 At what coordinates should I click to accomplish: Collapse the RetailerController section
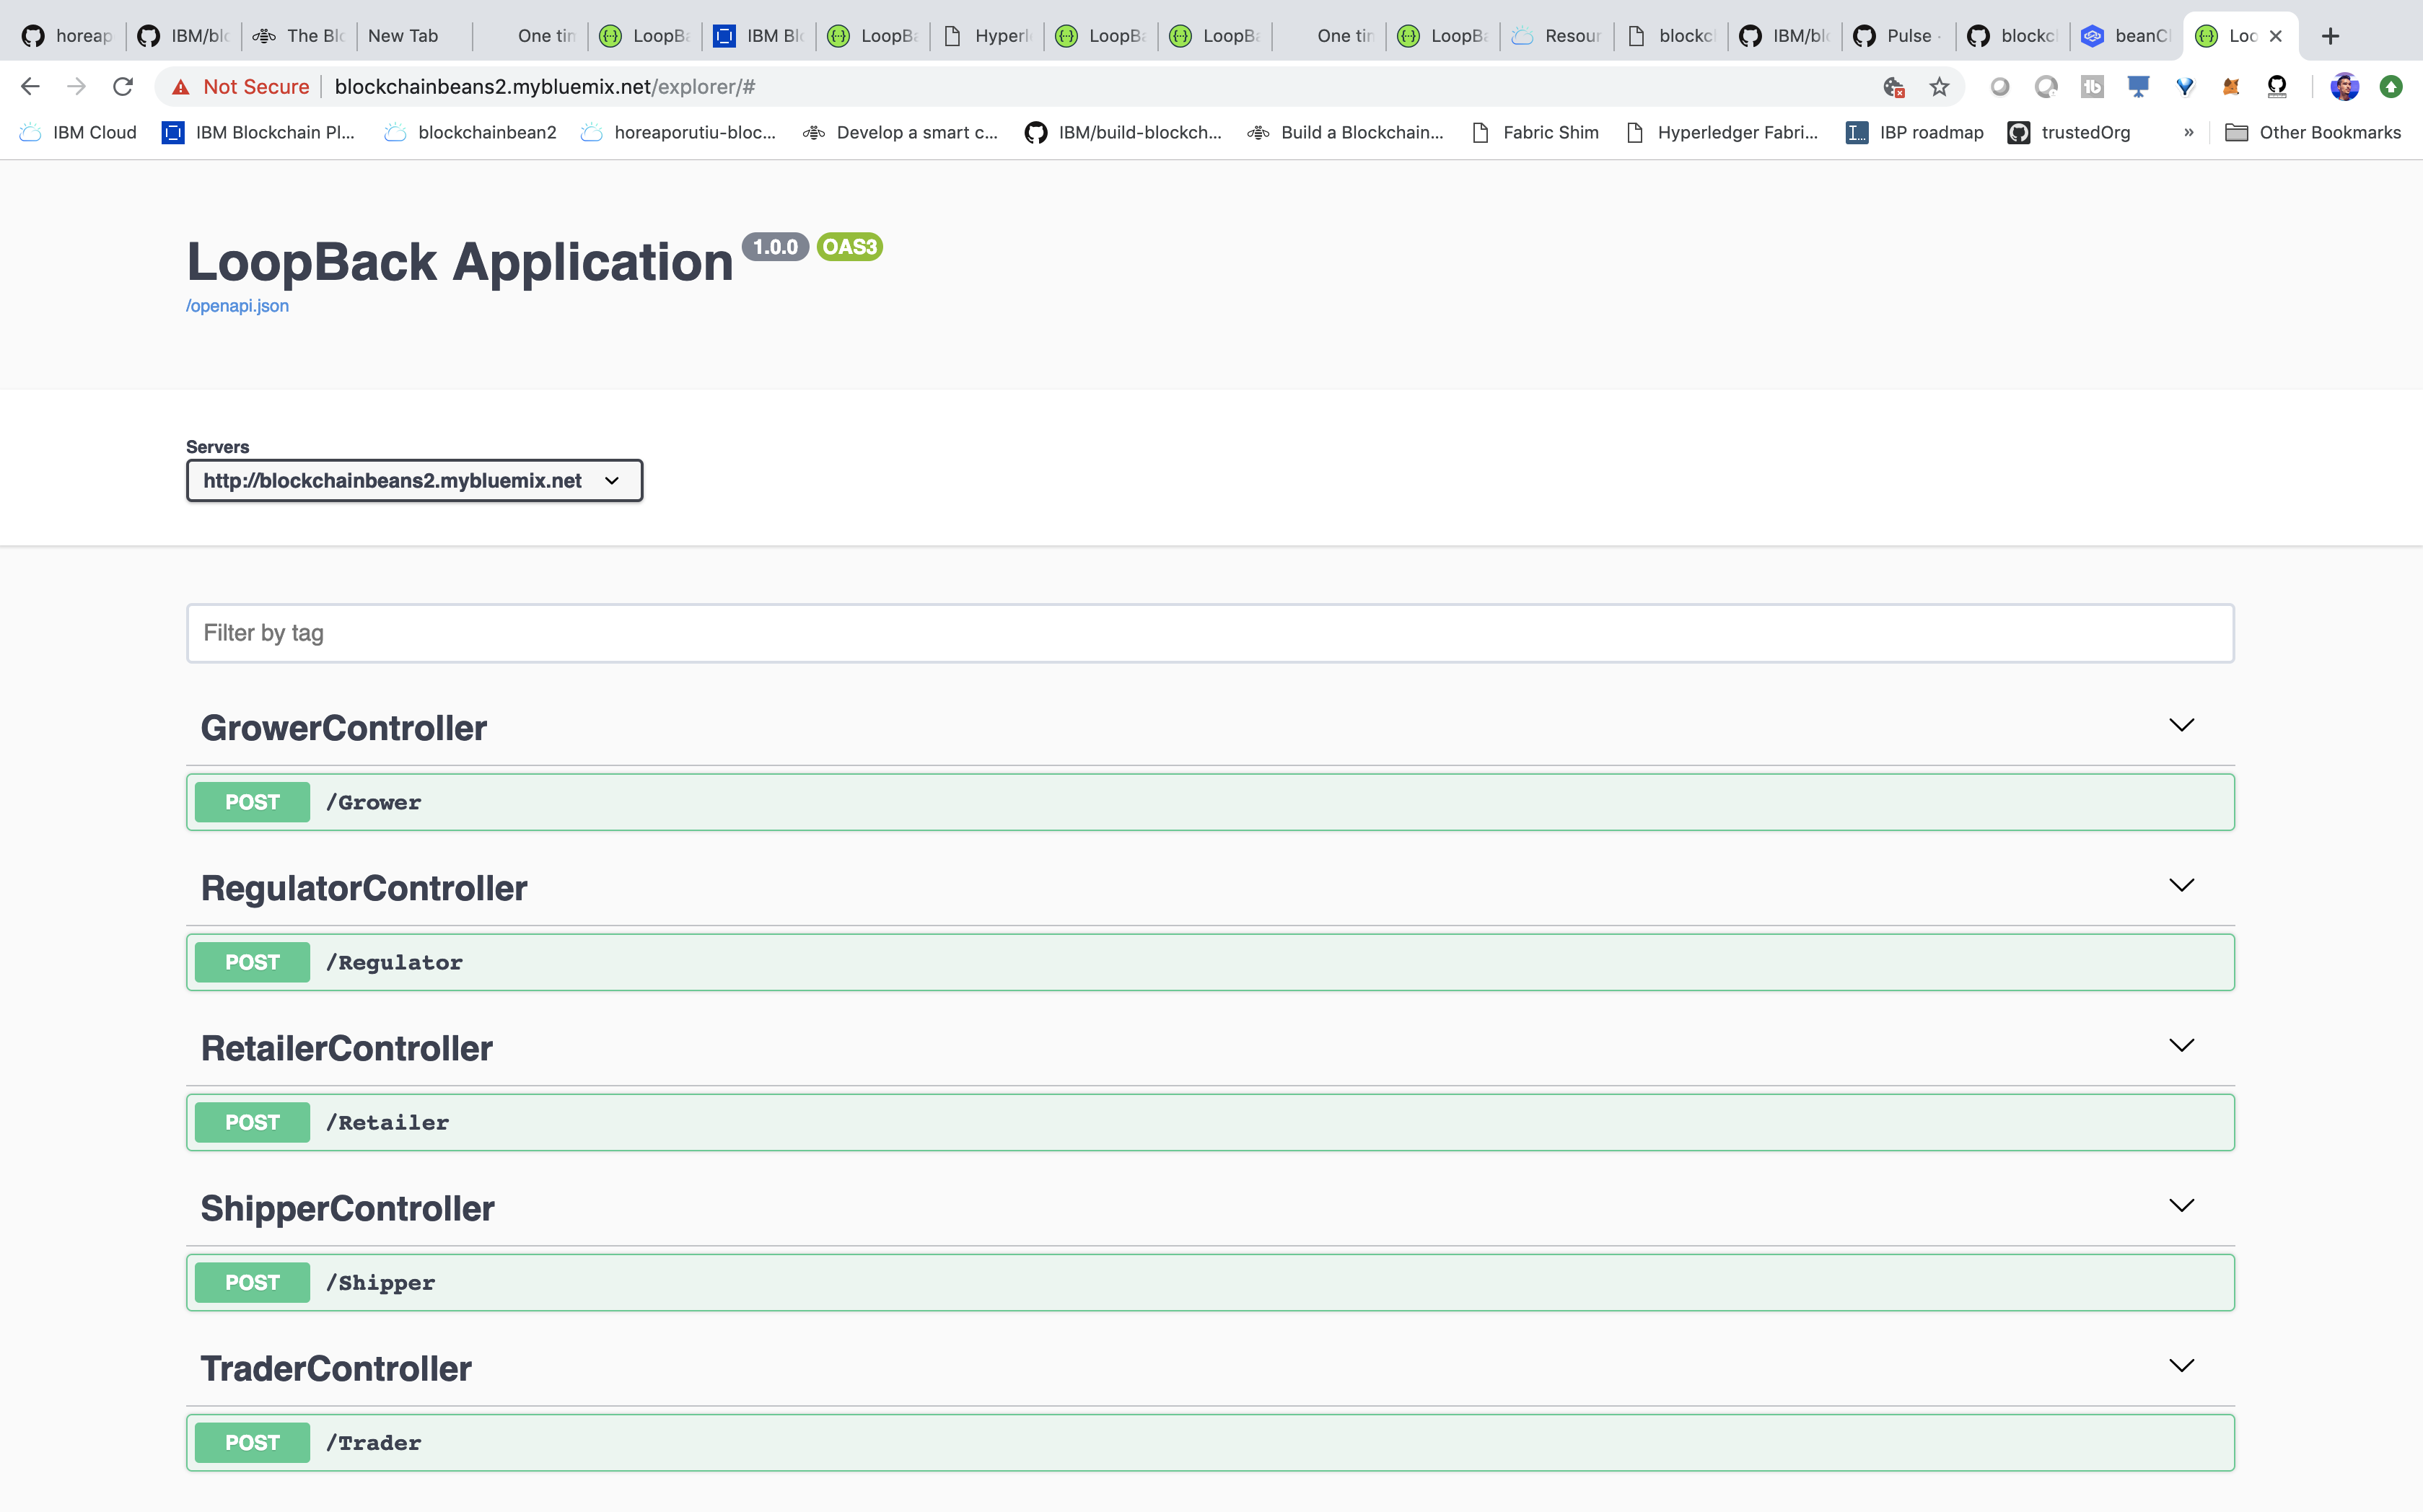(x=2181, y=1045)
